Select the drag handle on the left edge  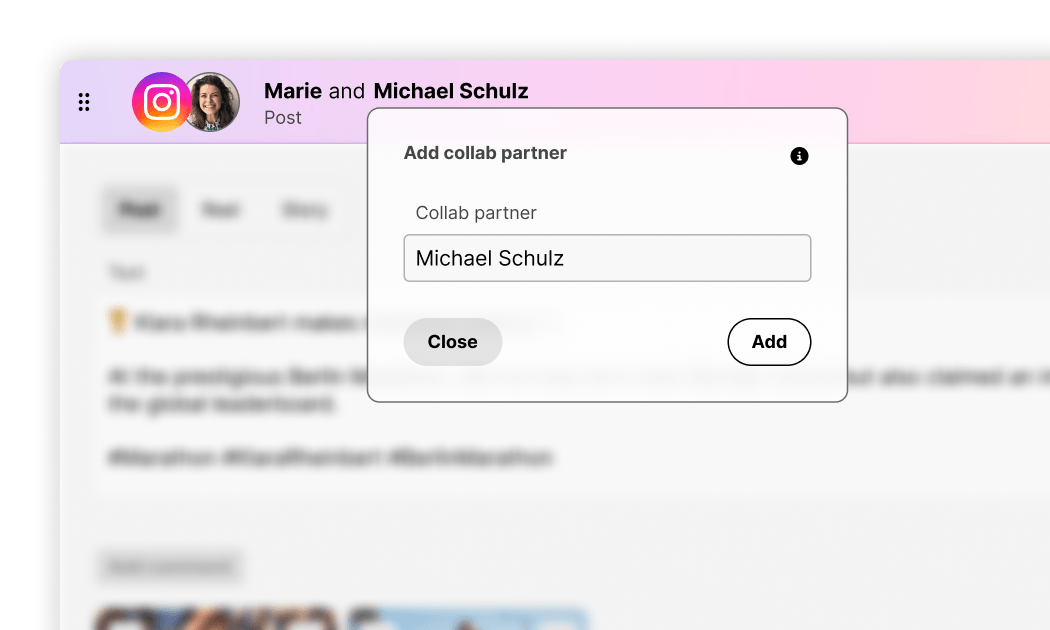pos(84,102)
